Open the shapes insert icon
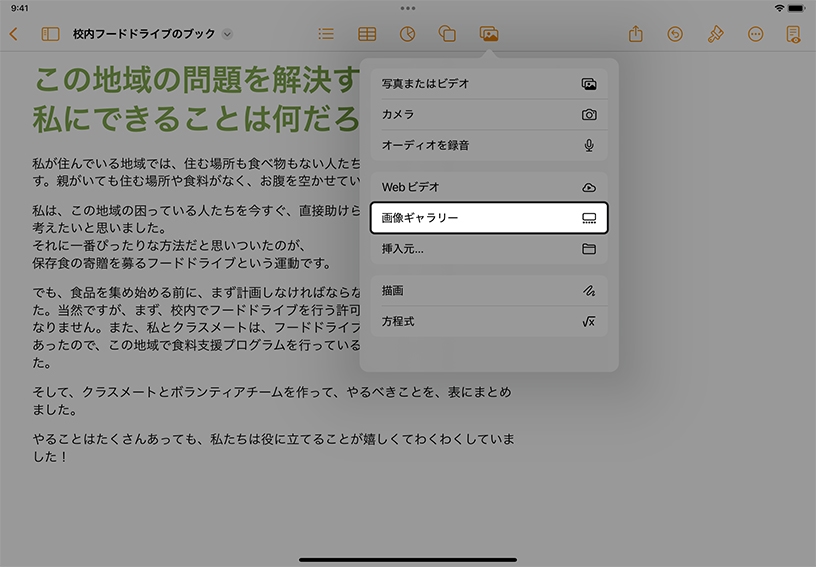816x567 pixels. coord(448,34)
